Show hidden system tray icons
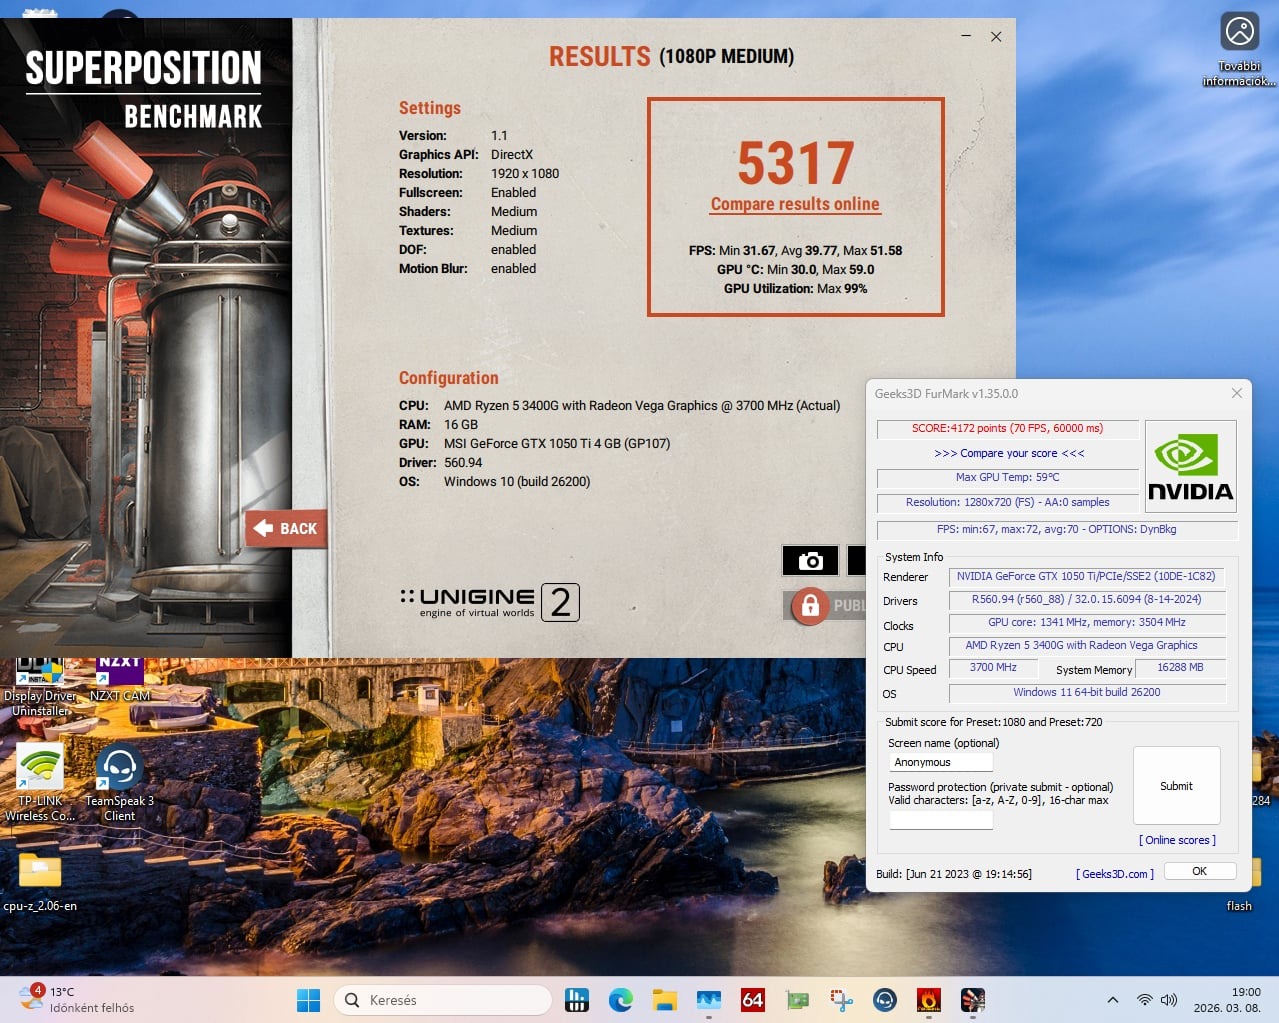The image size is (1279, 1023). 1113,1000
